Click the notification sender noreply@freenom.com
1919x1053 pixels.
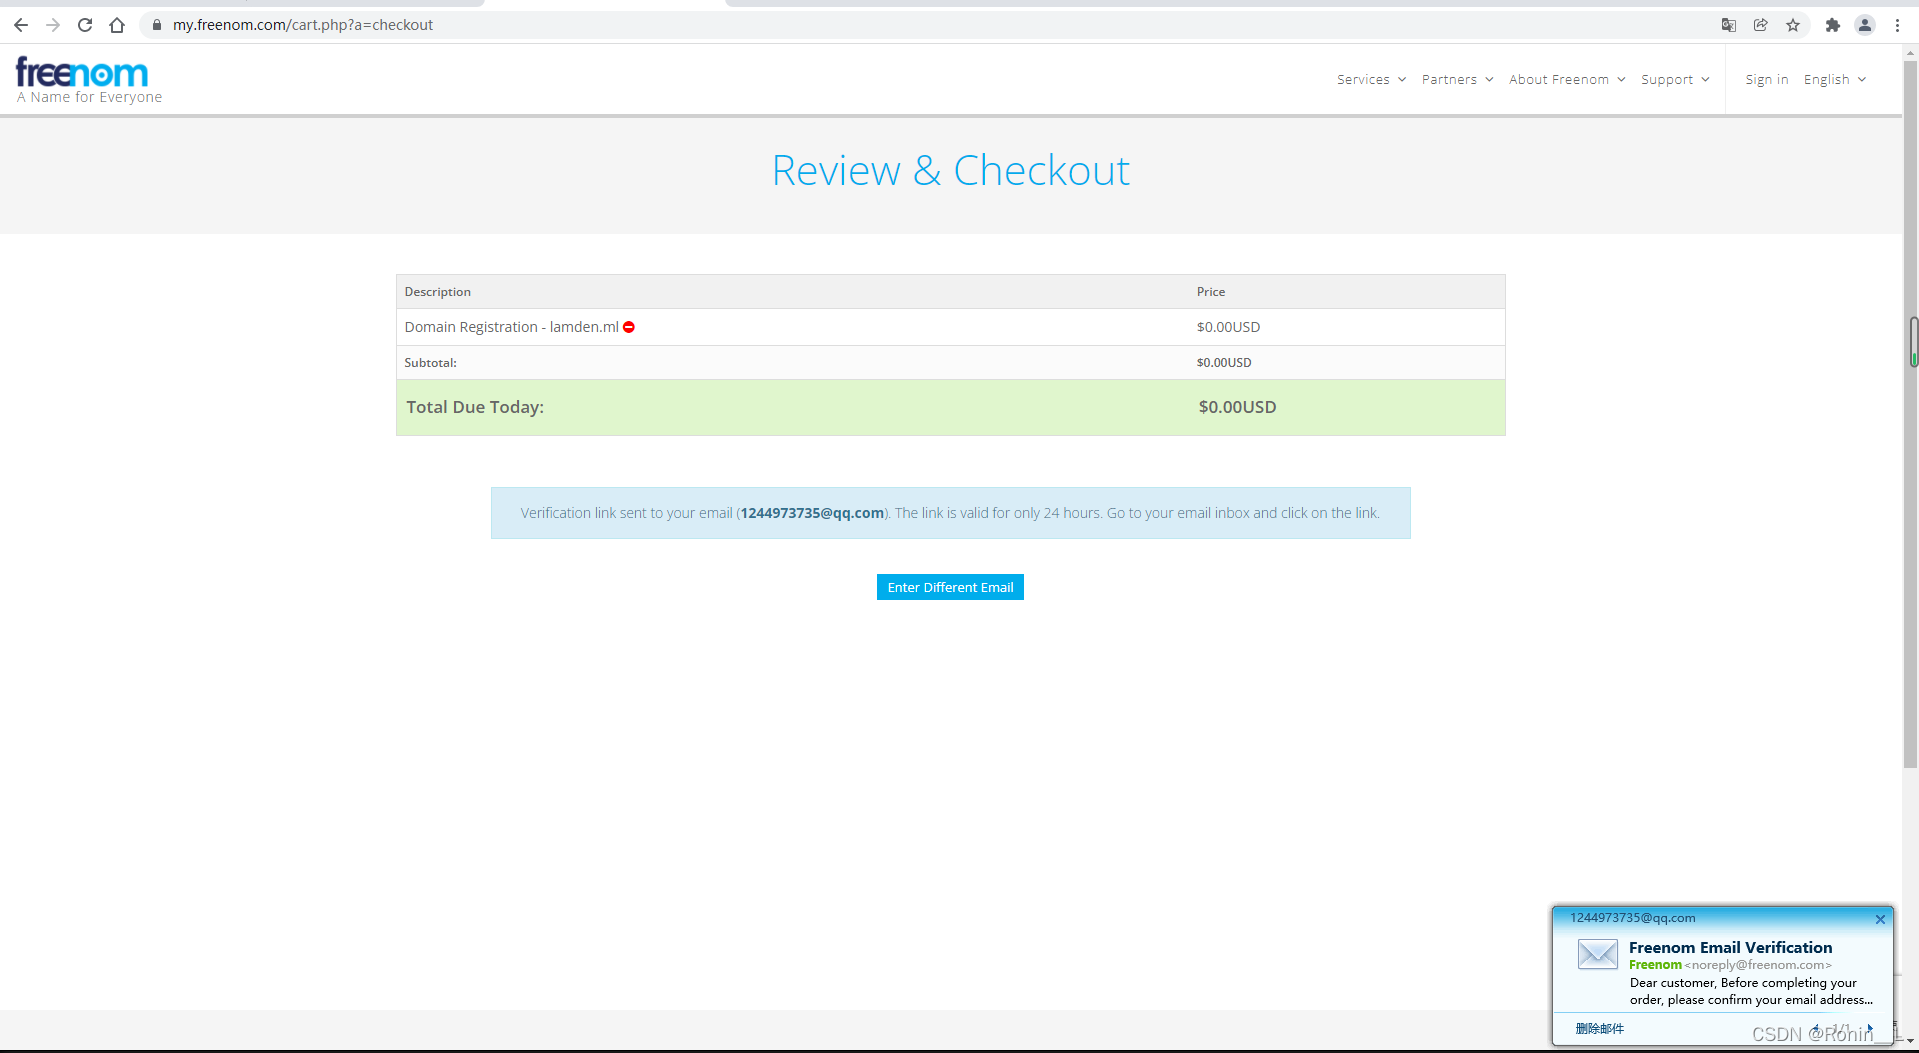[1758, 965]
